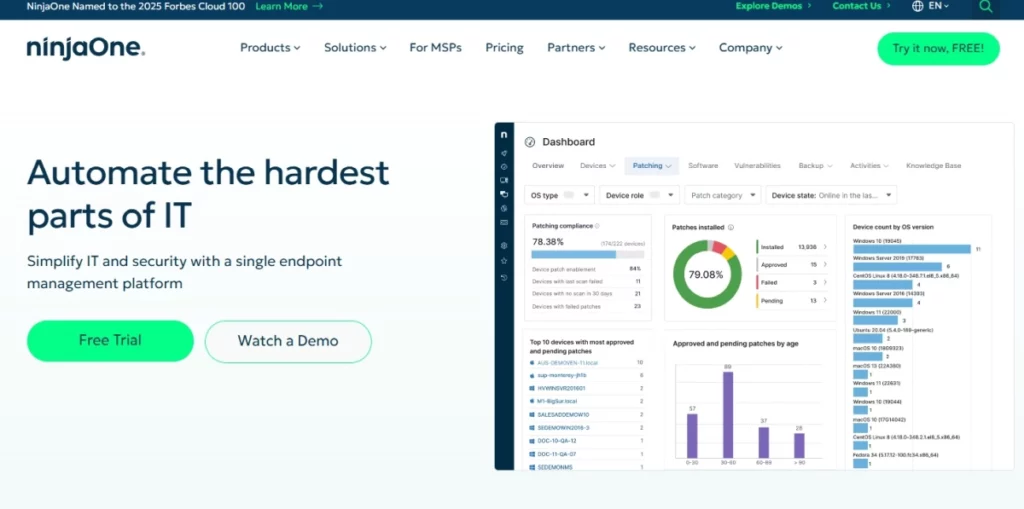
Task: Click the info icon next to Patching compliance
Action: click(598, 226)
